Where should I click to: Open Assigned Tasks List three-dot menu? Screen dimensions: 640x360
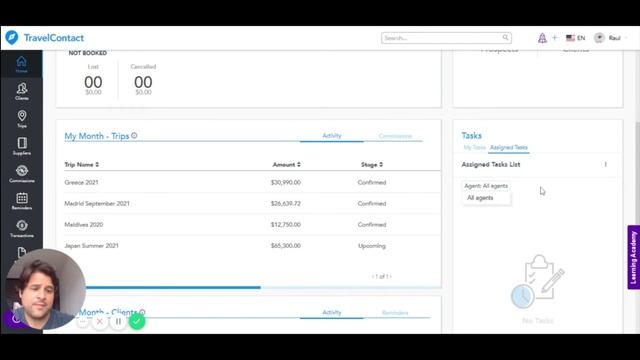pos(605,164)
